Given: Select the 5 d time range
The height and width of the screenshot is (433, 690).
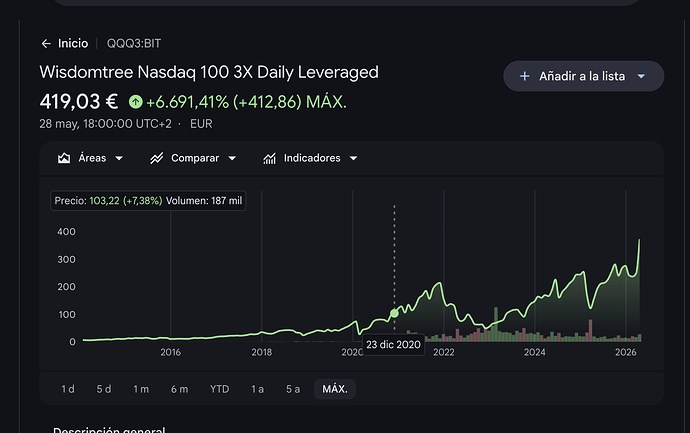Looking at the screenshot, I should [x=104, y=389].
